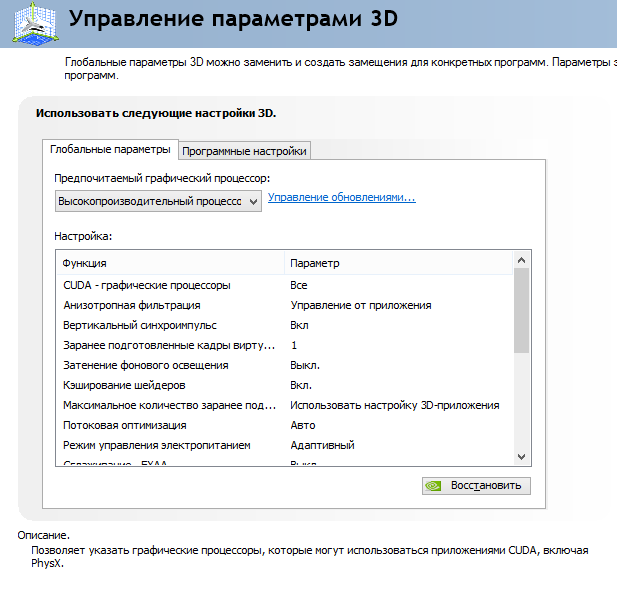The height and width of the screenshot is (592, 617).
Task: Click the Авто value for threaded optimization
Action: (303, 426)
